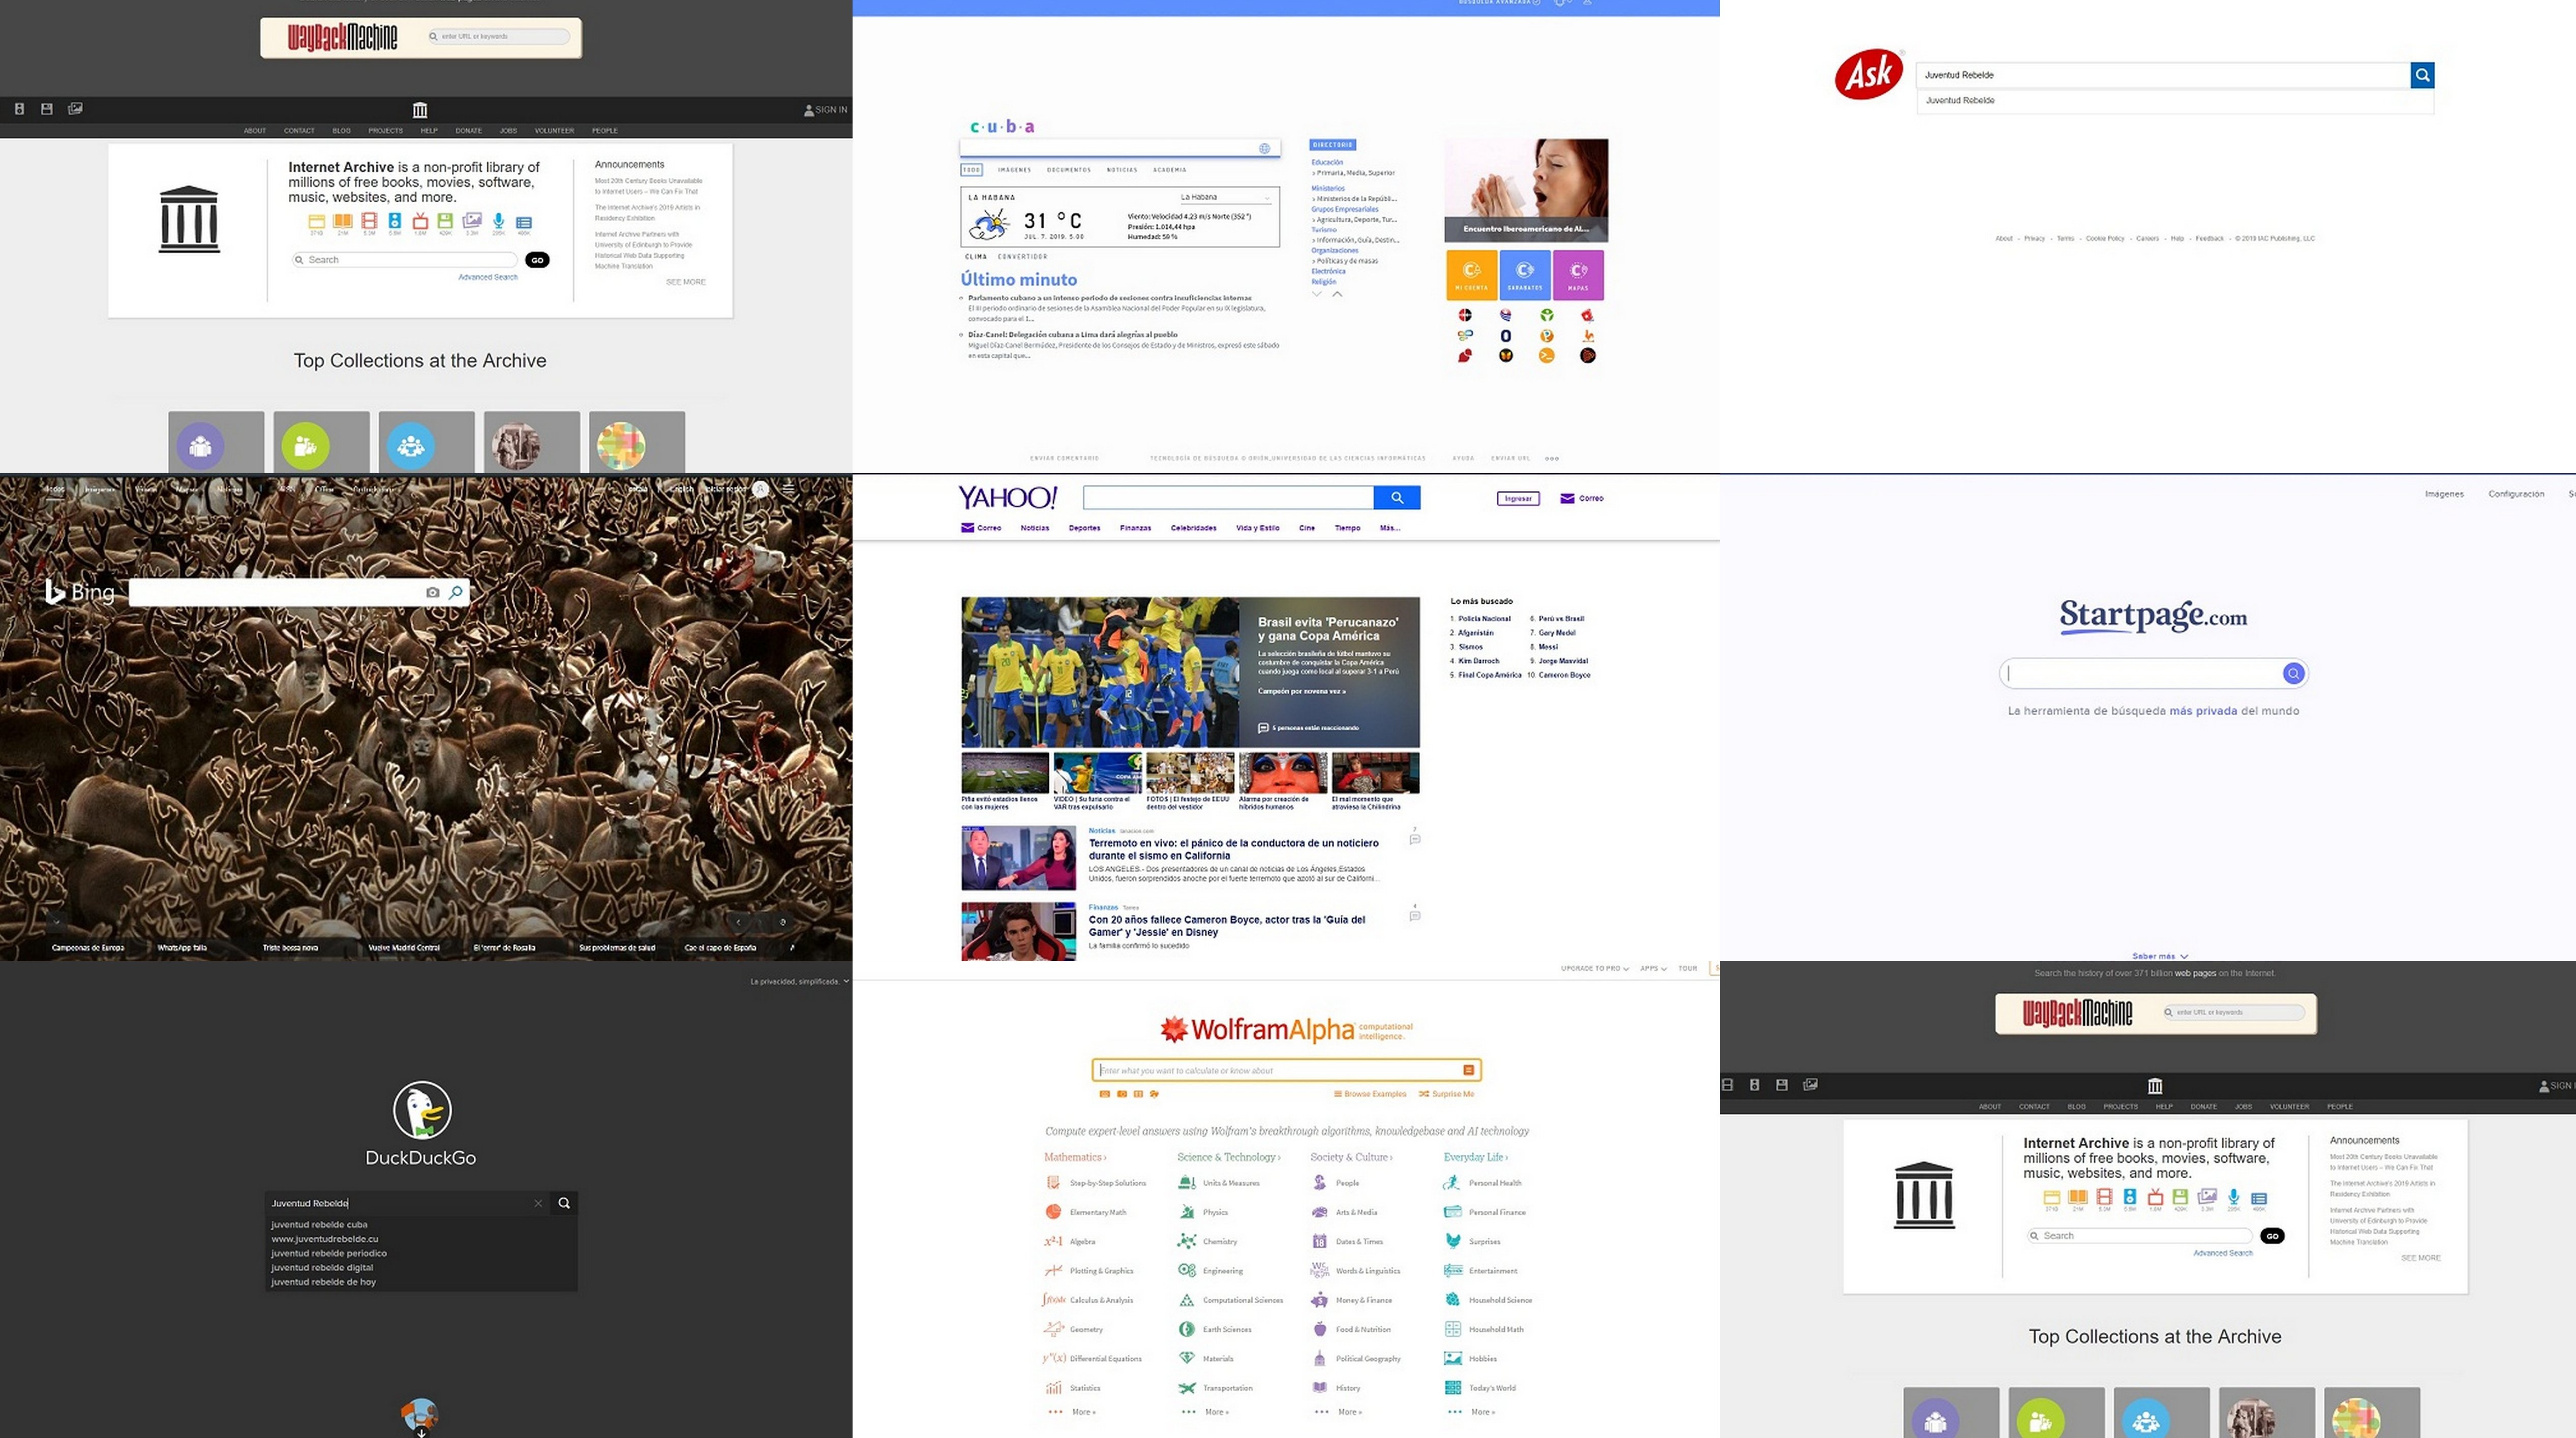
Task: Click the WolframAlpha Money & Finance piggy icon
Action: click(x=1319, y=1300)
